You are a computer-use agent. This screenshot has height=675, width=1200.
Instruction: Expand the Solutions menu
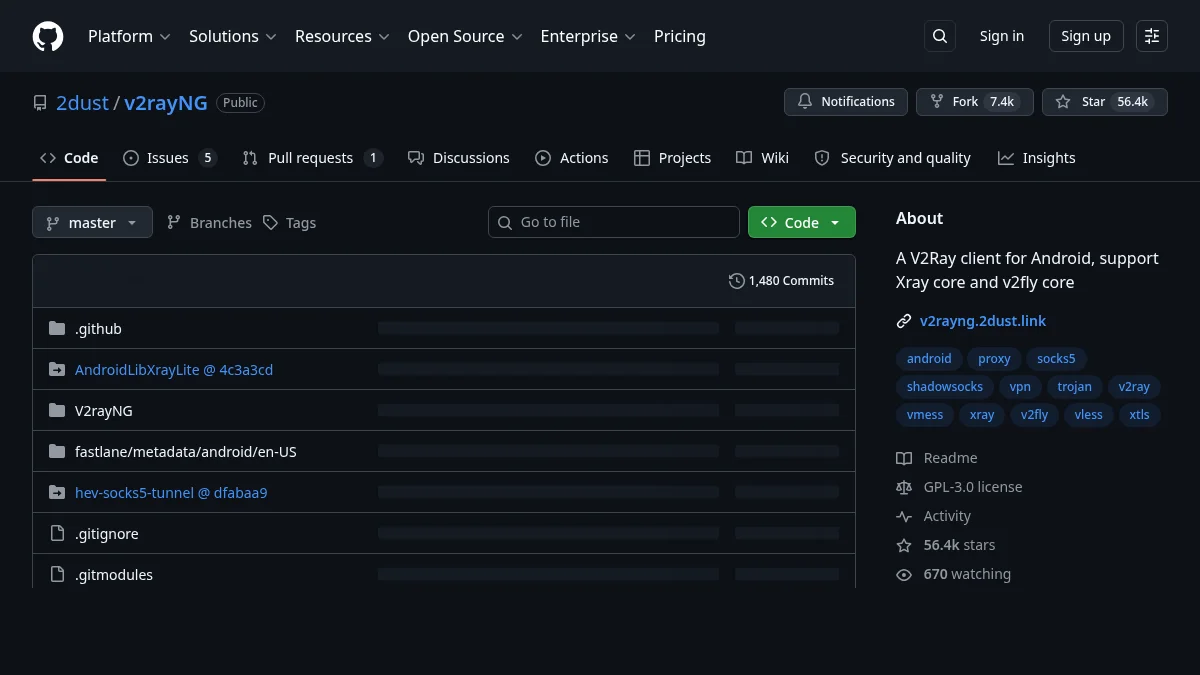[x=232, y=36]
